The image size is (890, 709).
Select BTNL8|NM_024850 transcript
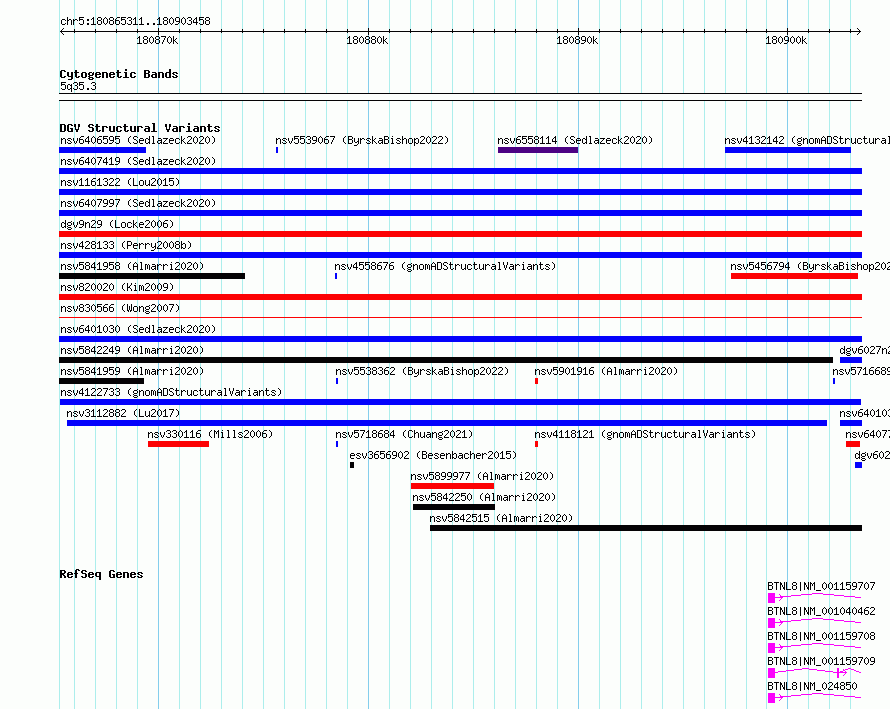[x=812, y=686]
